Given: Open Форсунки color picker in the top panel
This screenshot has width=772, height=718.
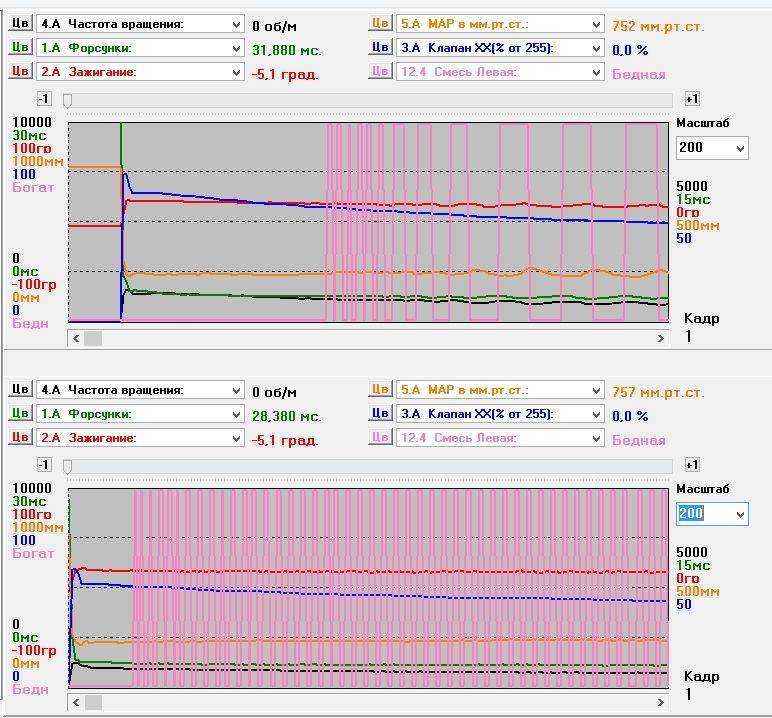Looking at the screenshot, I should point(20,48).
